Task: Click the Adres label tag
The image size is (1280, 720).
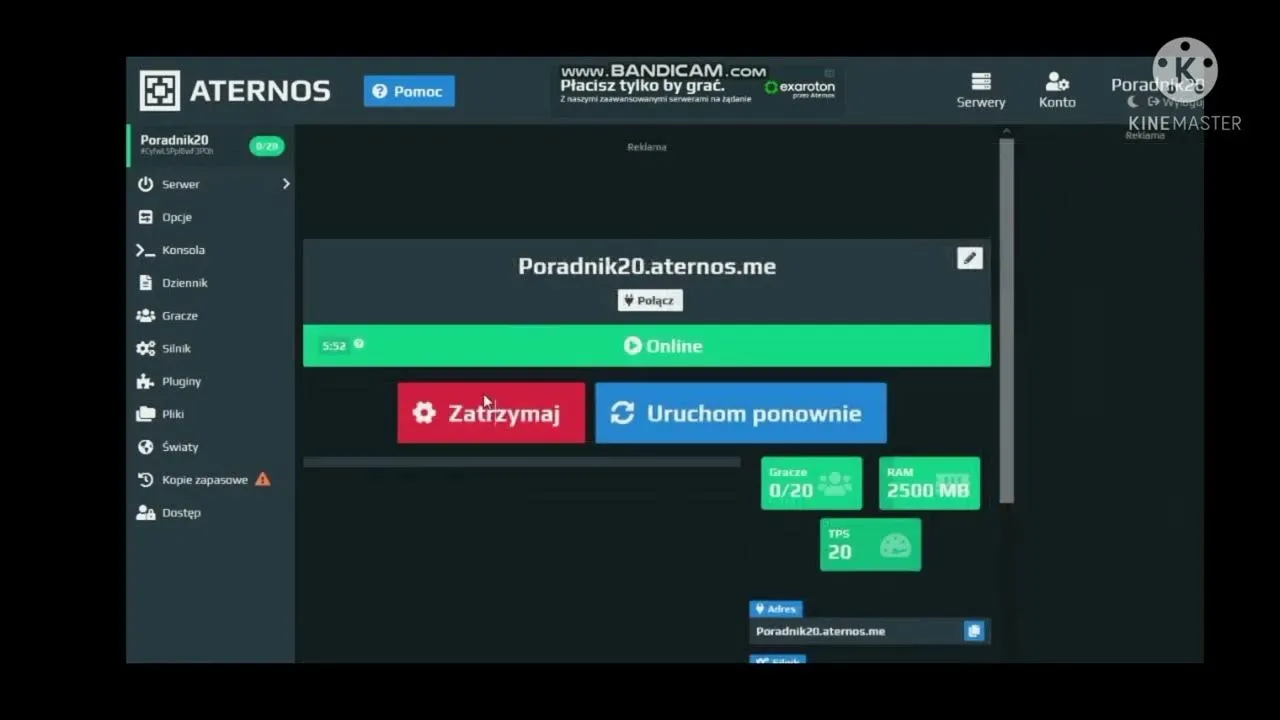Action: [x=776, y=608]
